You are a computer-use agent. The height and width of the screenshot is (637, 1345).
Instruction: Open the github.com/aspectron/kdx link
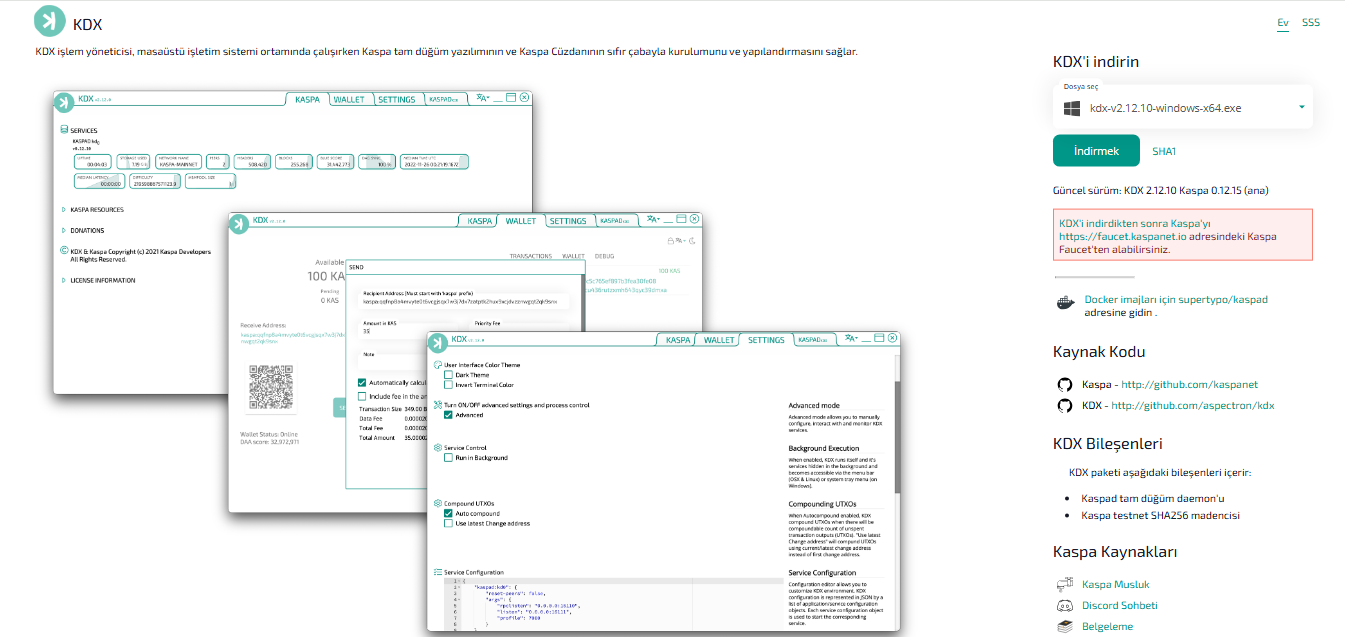tap(1193, 406)
